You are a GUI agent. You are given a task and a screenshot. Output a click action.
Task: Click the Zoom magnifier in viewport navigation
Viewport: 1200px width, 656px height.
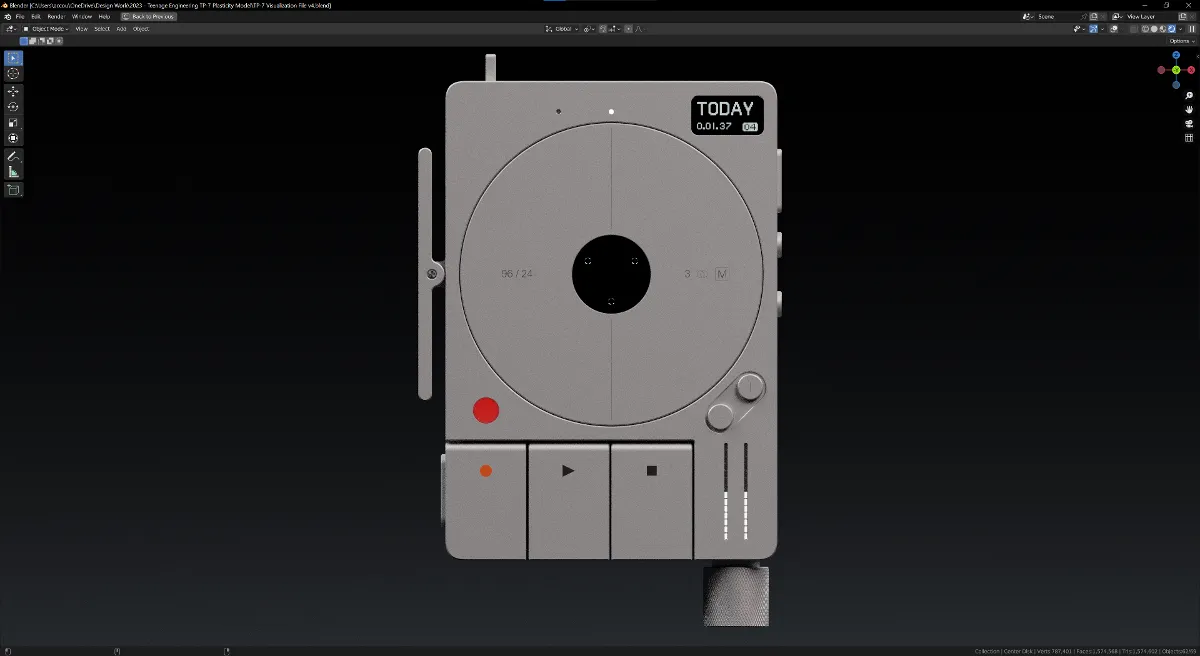(1189, 95)
